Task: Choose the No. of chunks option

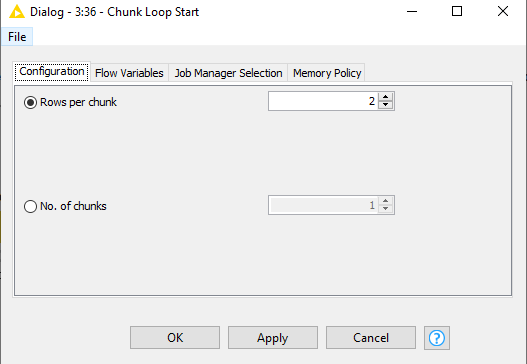Action: coord(30,206)
